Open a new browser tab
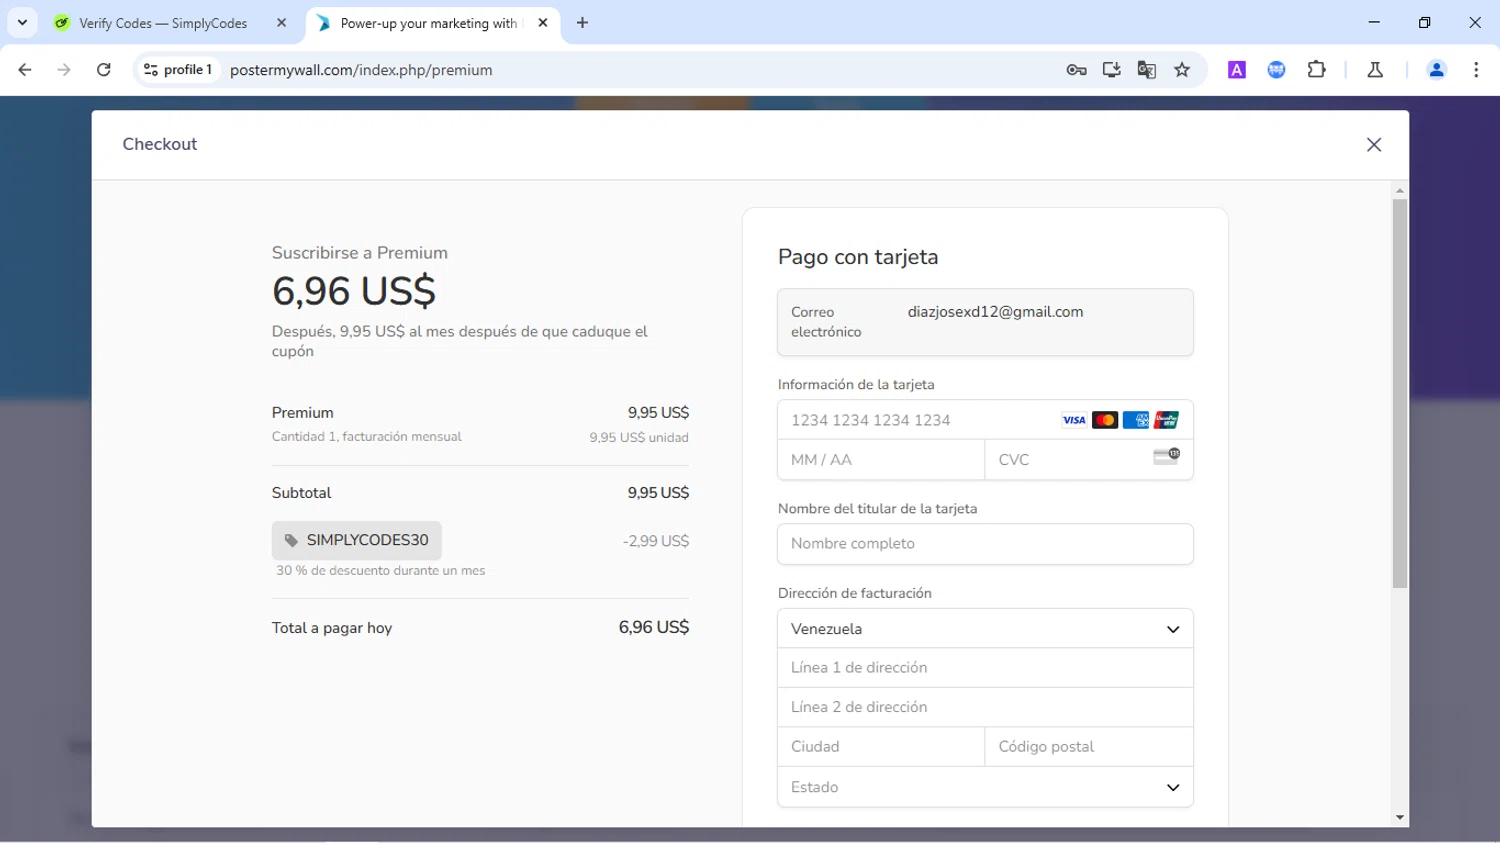 [582, 23]
